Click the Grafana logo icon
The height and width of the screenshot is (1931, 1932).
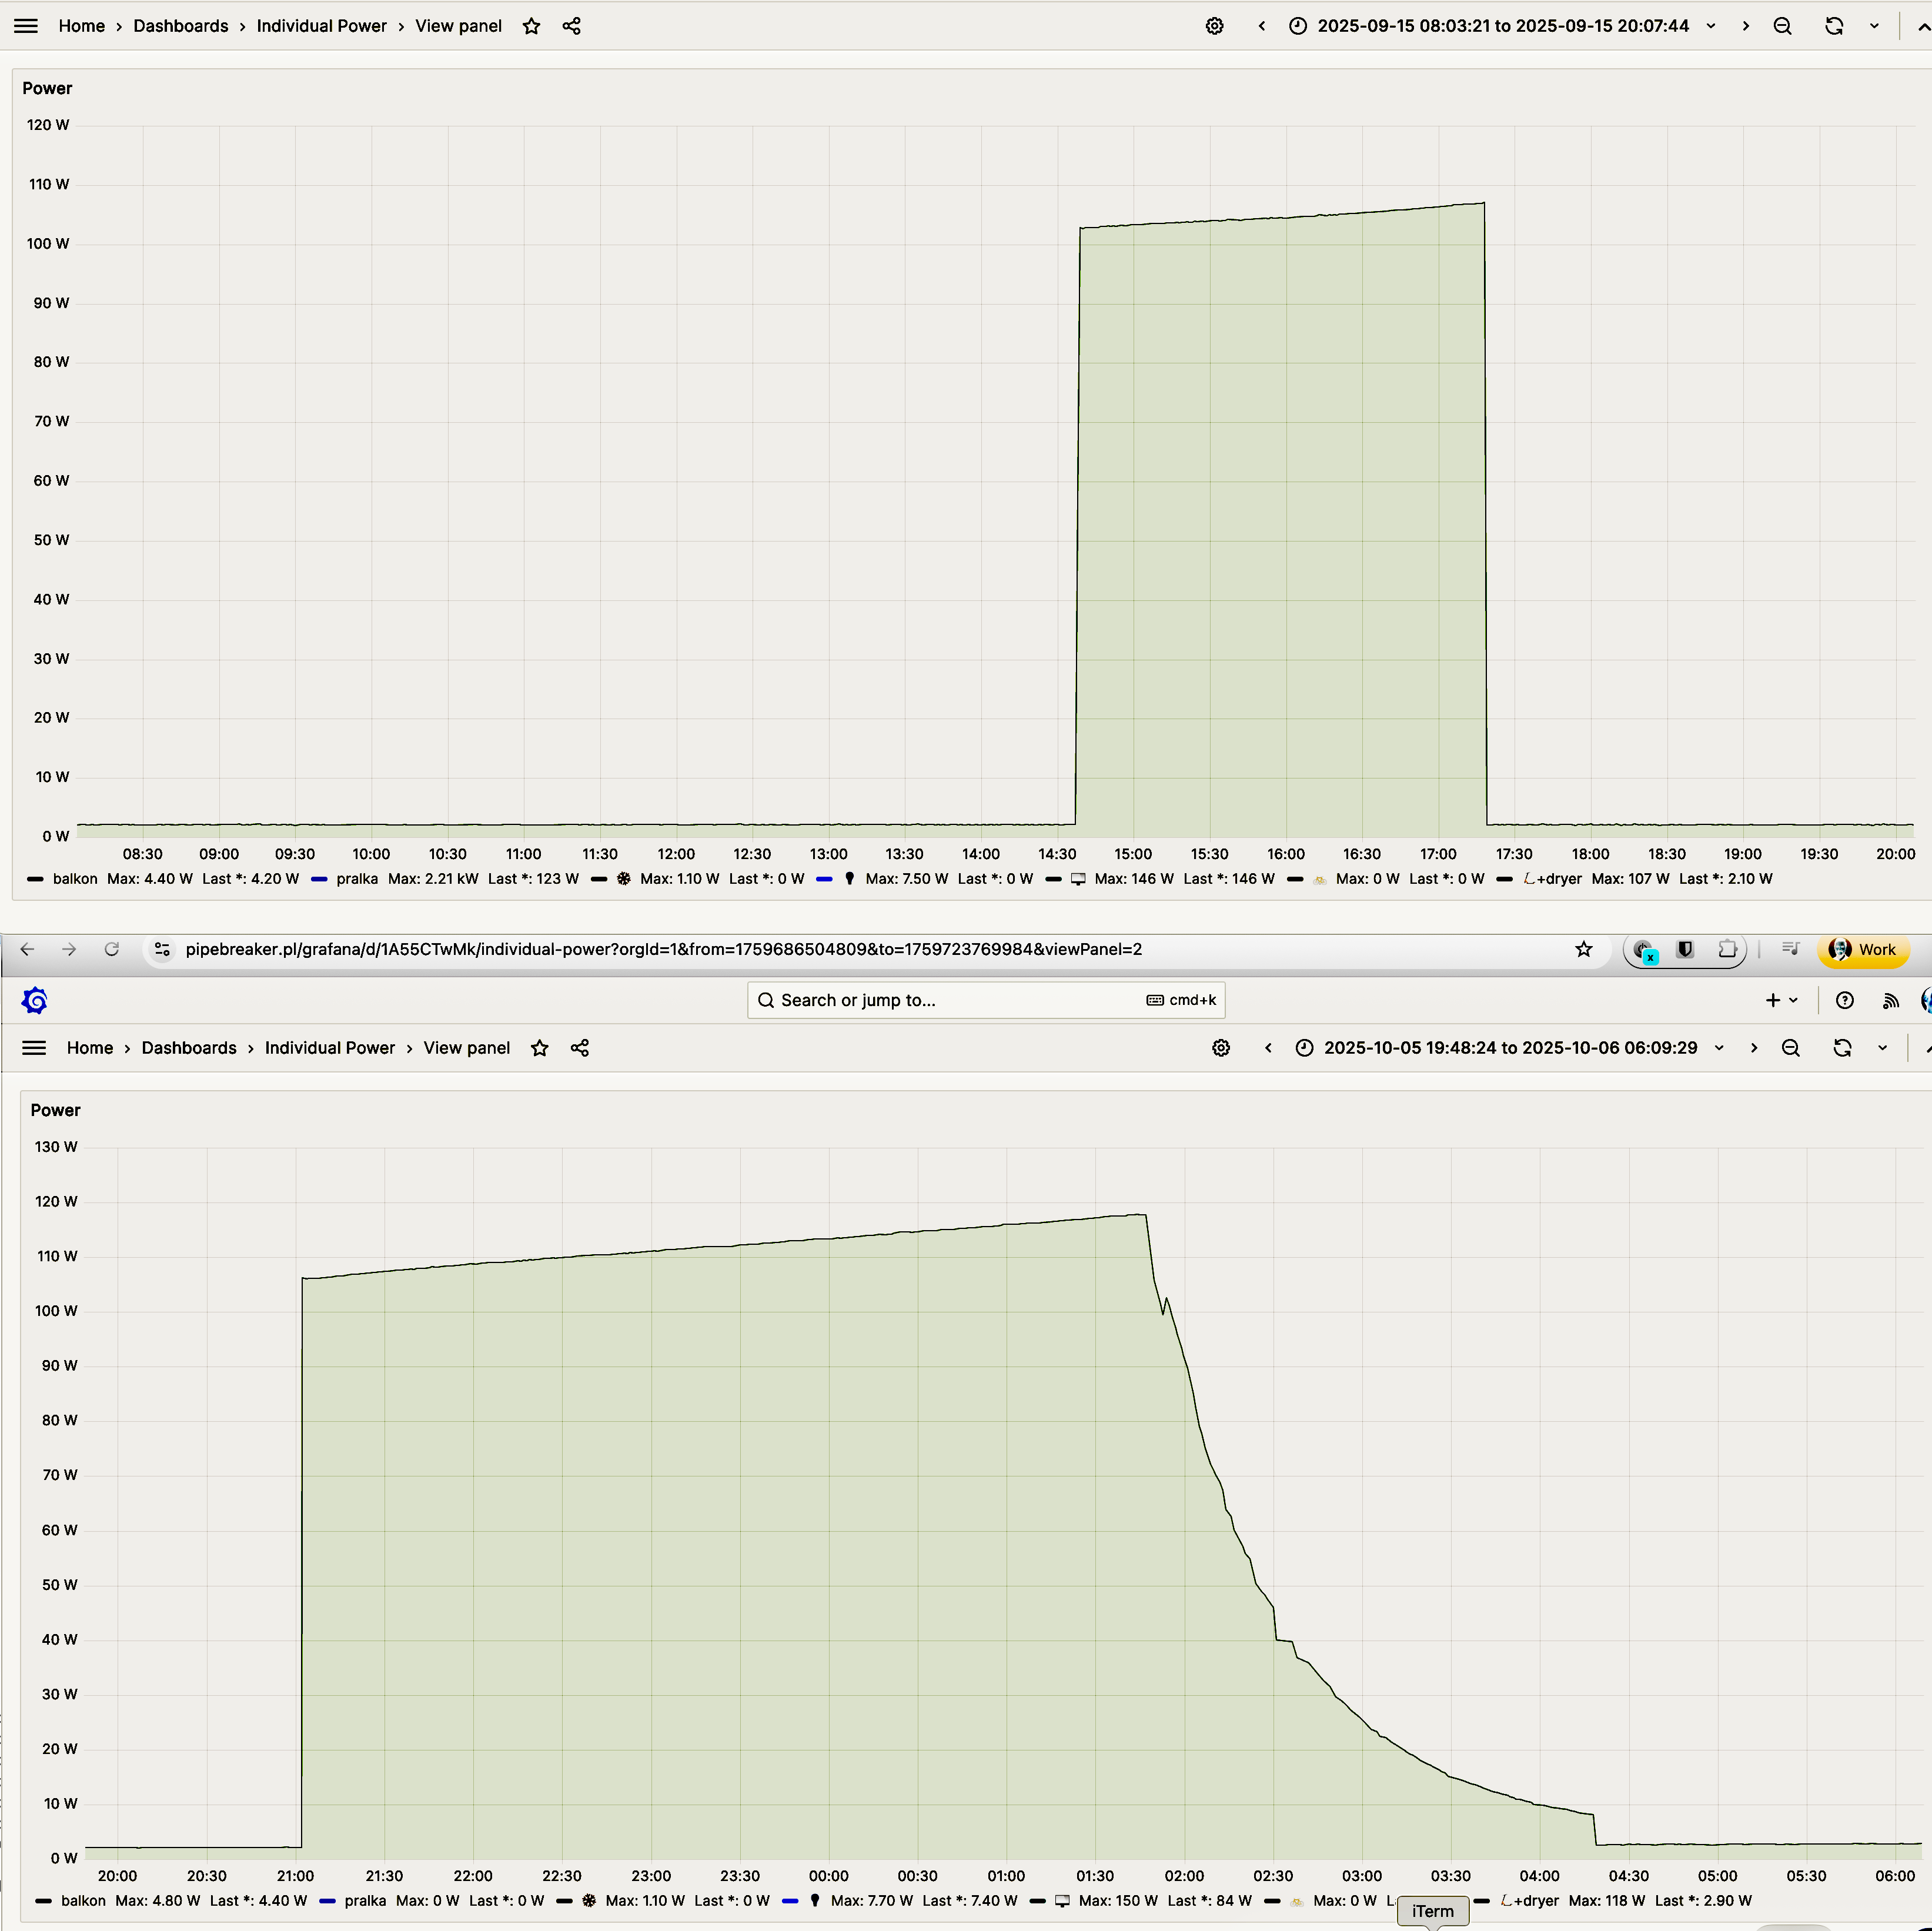35,1000
